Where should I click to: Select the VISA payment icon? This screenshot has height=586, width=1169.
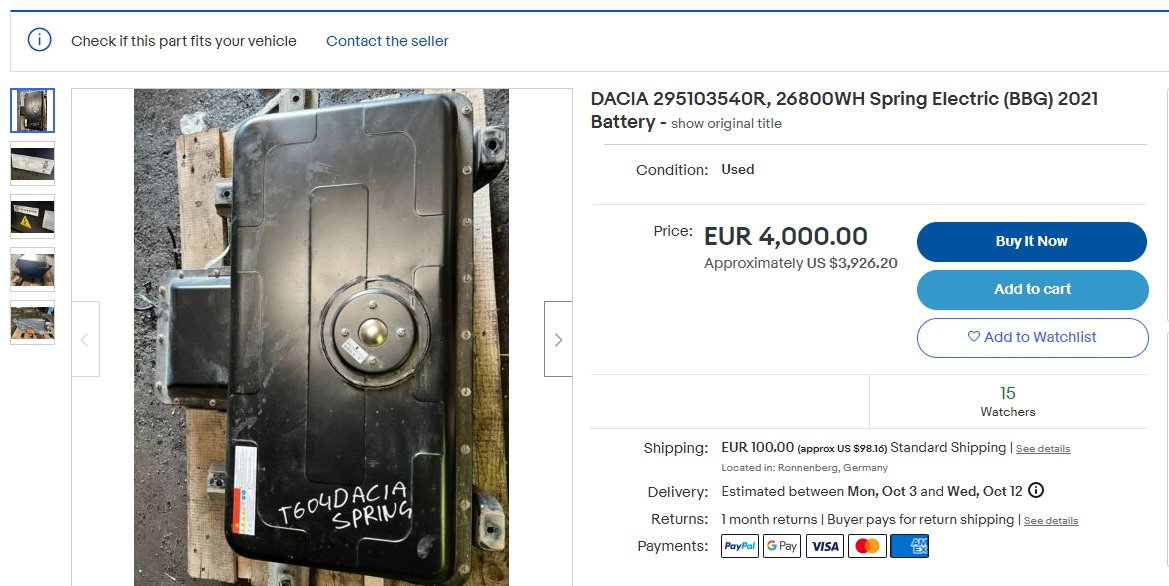[825, 546]
